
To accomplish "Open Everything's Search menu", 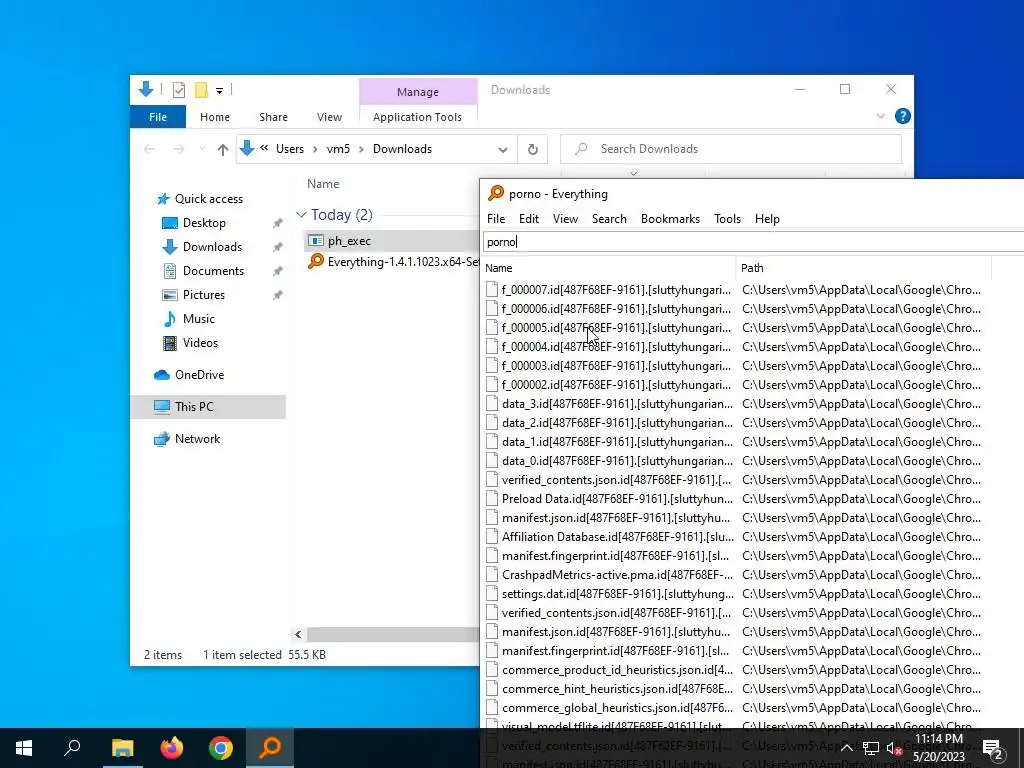I will tap(609, 219).
